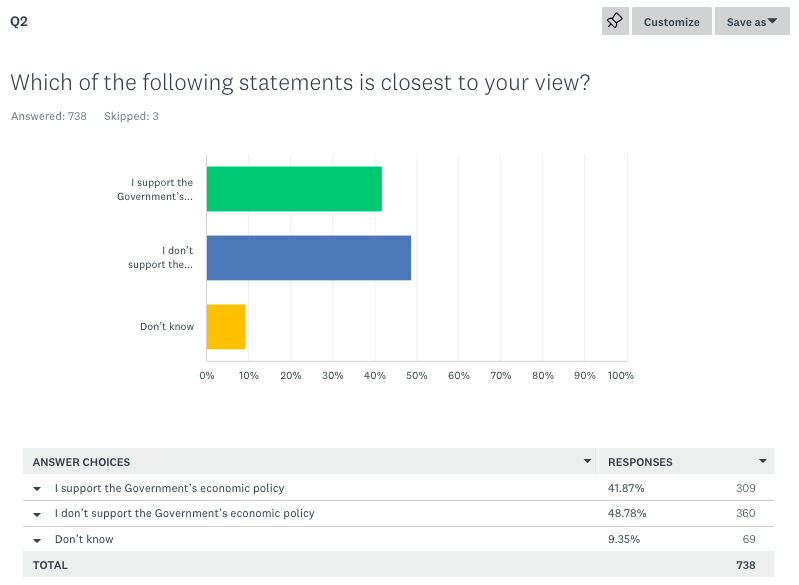Expand the 'Don't know' row arrow
Viewport: 799px width, 585px height.
[37, 540]
